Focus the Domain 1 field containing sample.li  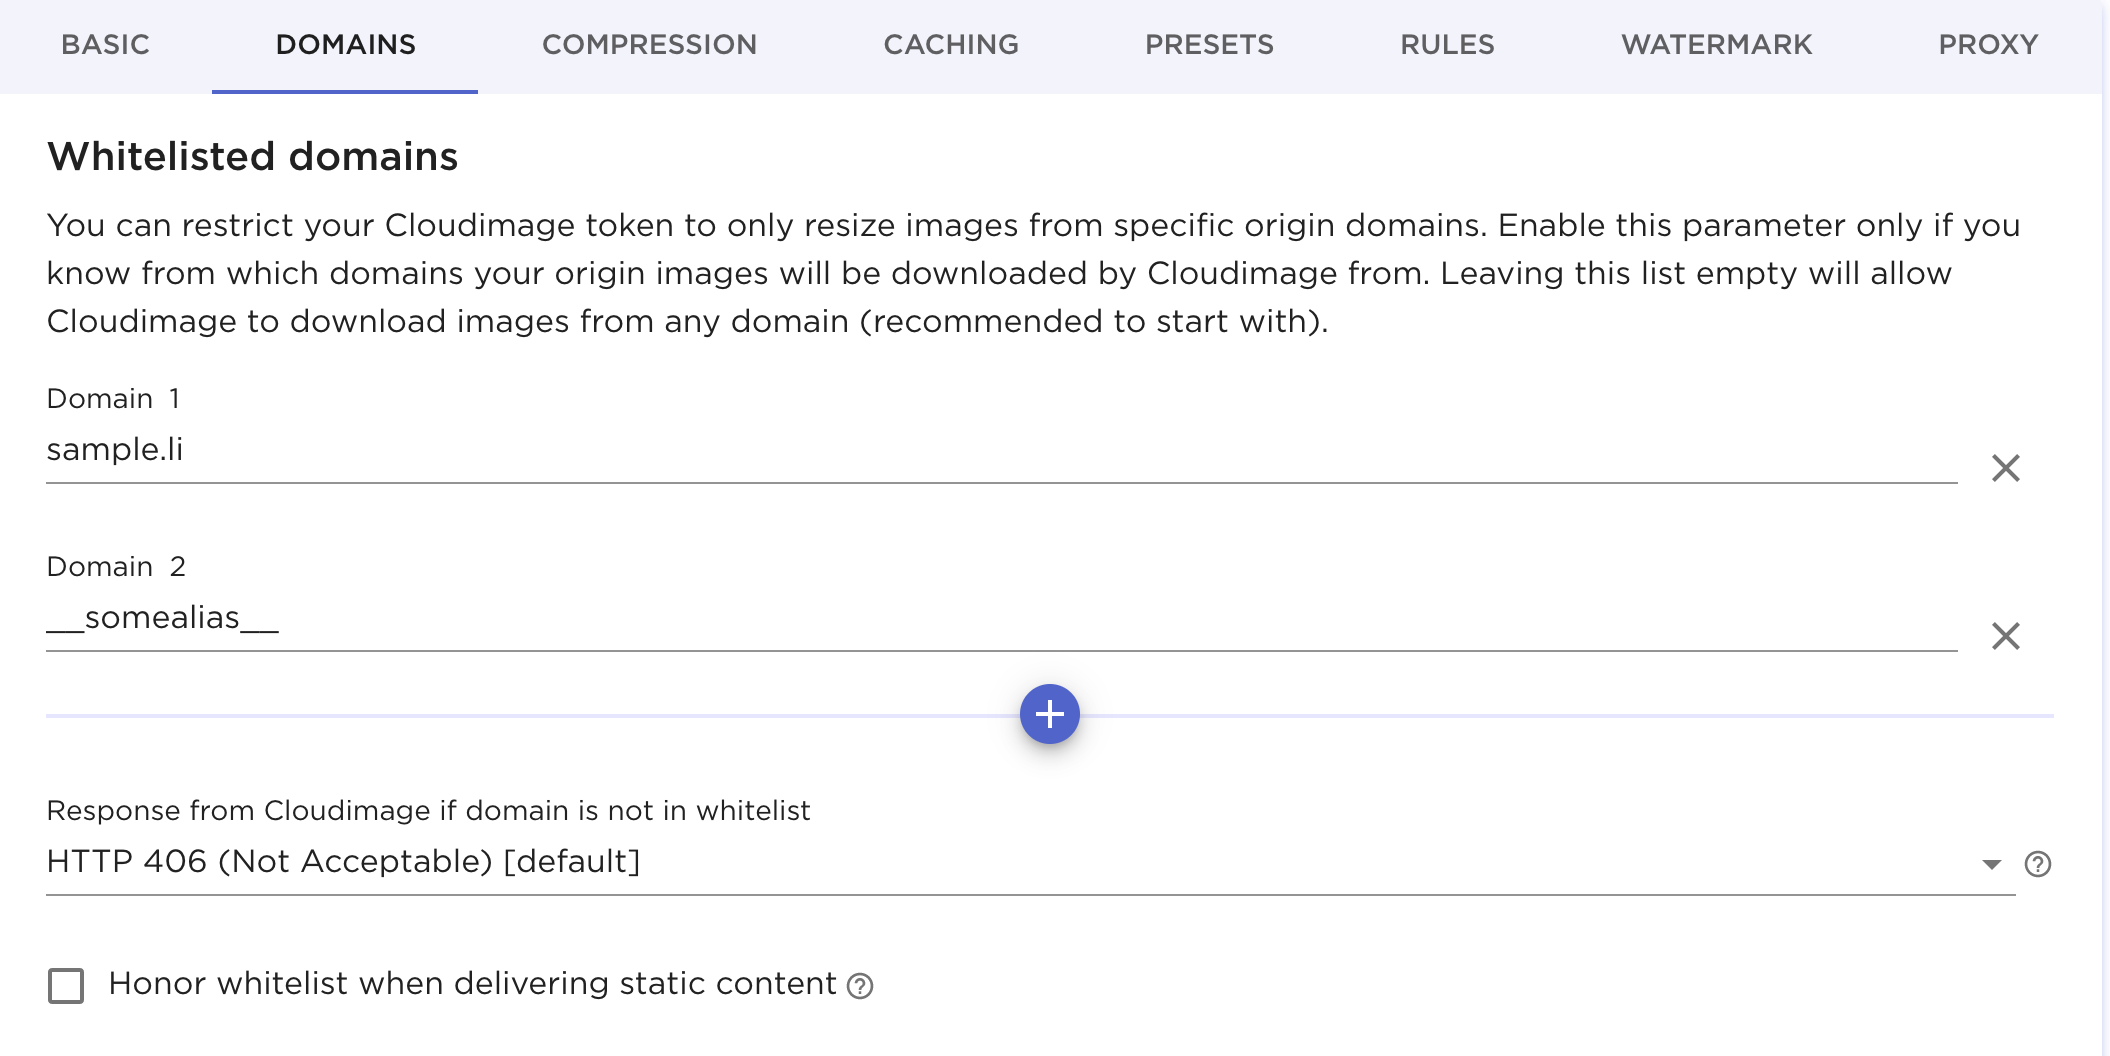[1000, 450]
